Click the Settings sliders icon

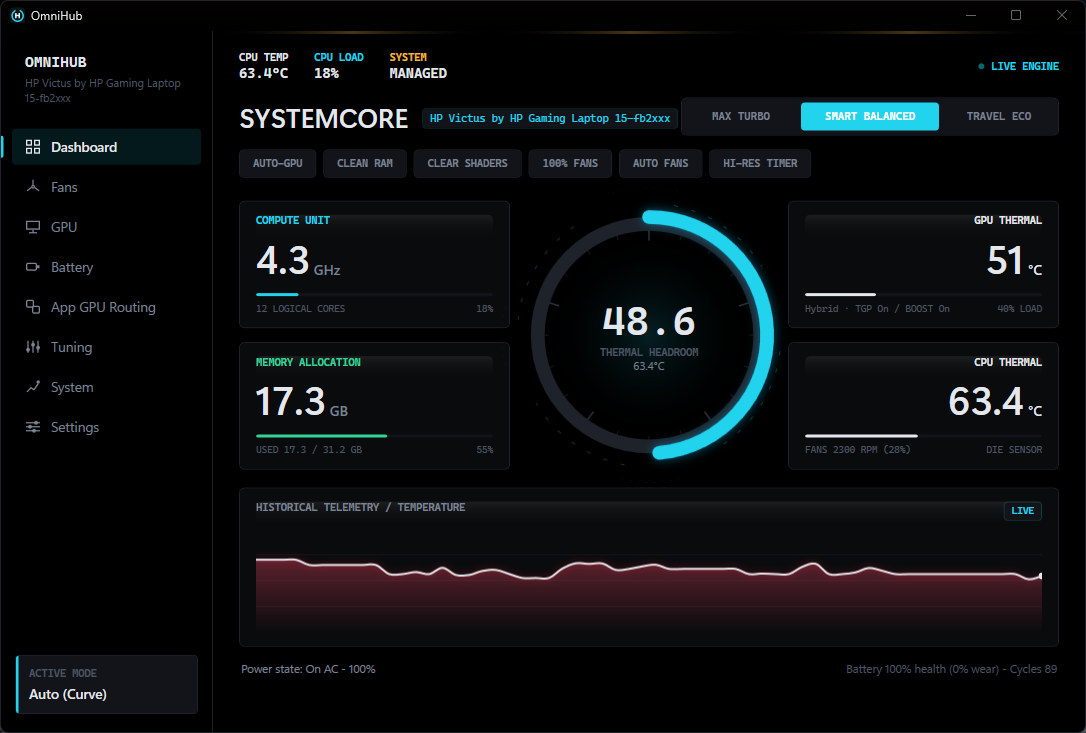tap(33, 427)
